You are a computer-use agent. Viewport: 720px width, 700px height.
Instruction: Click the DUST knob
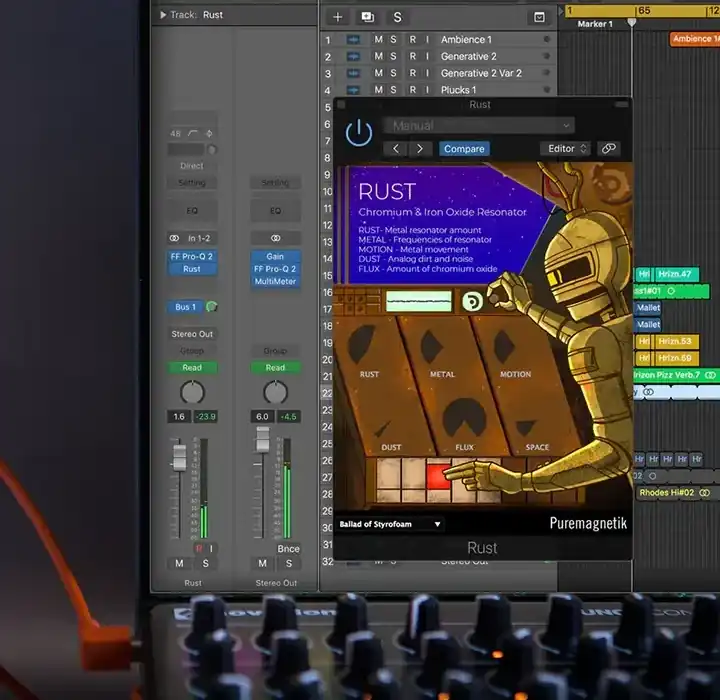tap(382, 429)
